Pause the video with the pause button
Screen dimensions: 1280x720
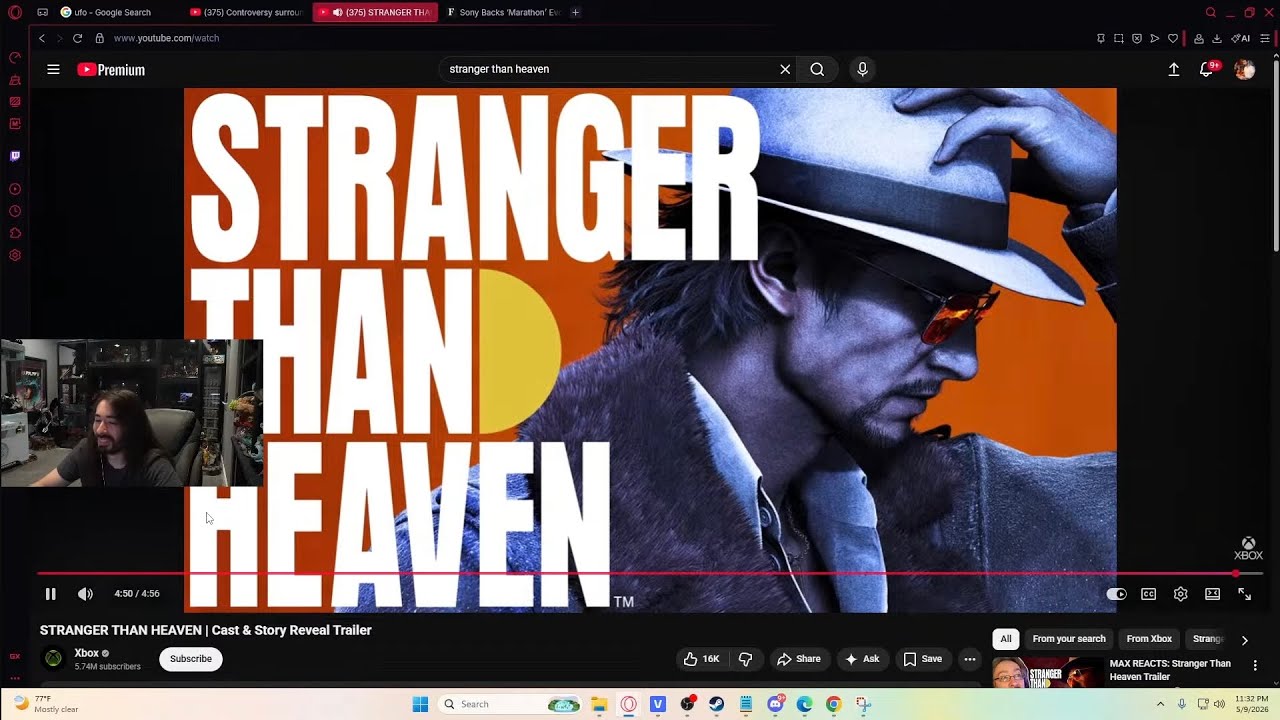50,594
